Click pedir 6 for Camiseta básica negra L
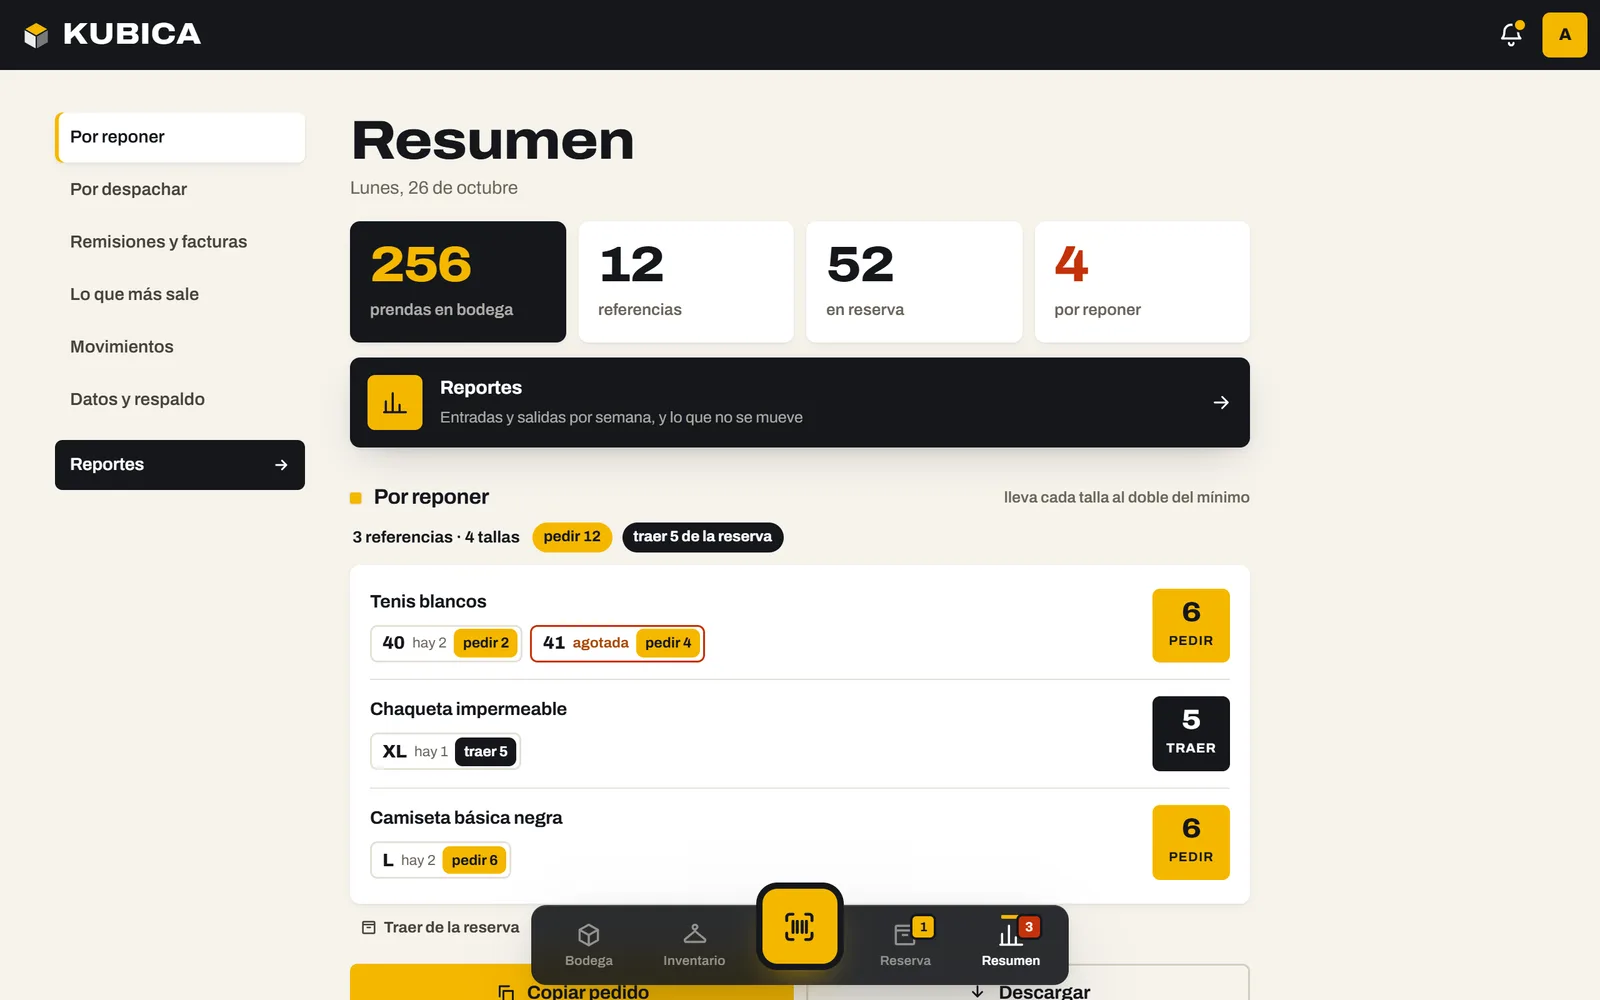The image size is (1600, 1000). click(475, 860)
